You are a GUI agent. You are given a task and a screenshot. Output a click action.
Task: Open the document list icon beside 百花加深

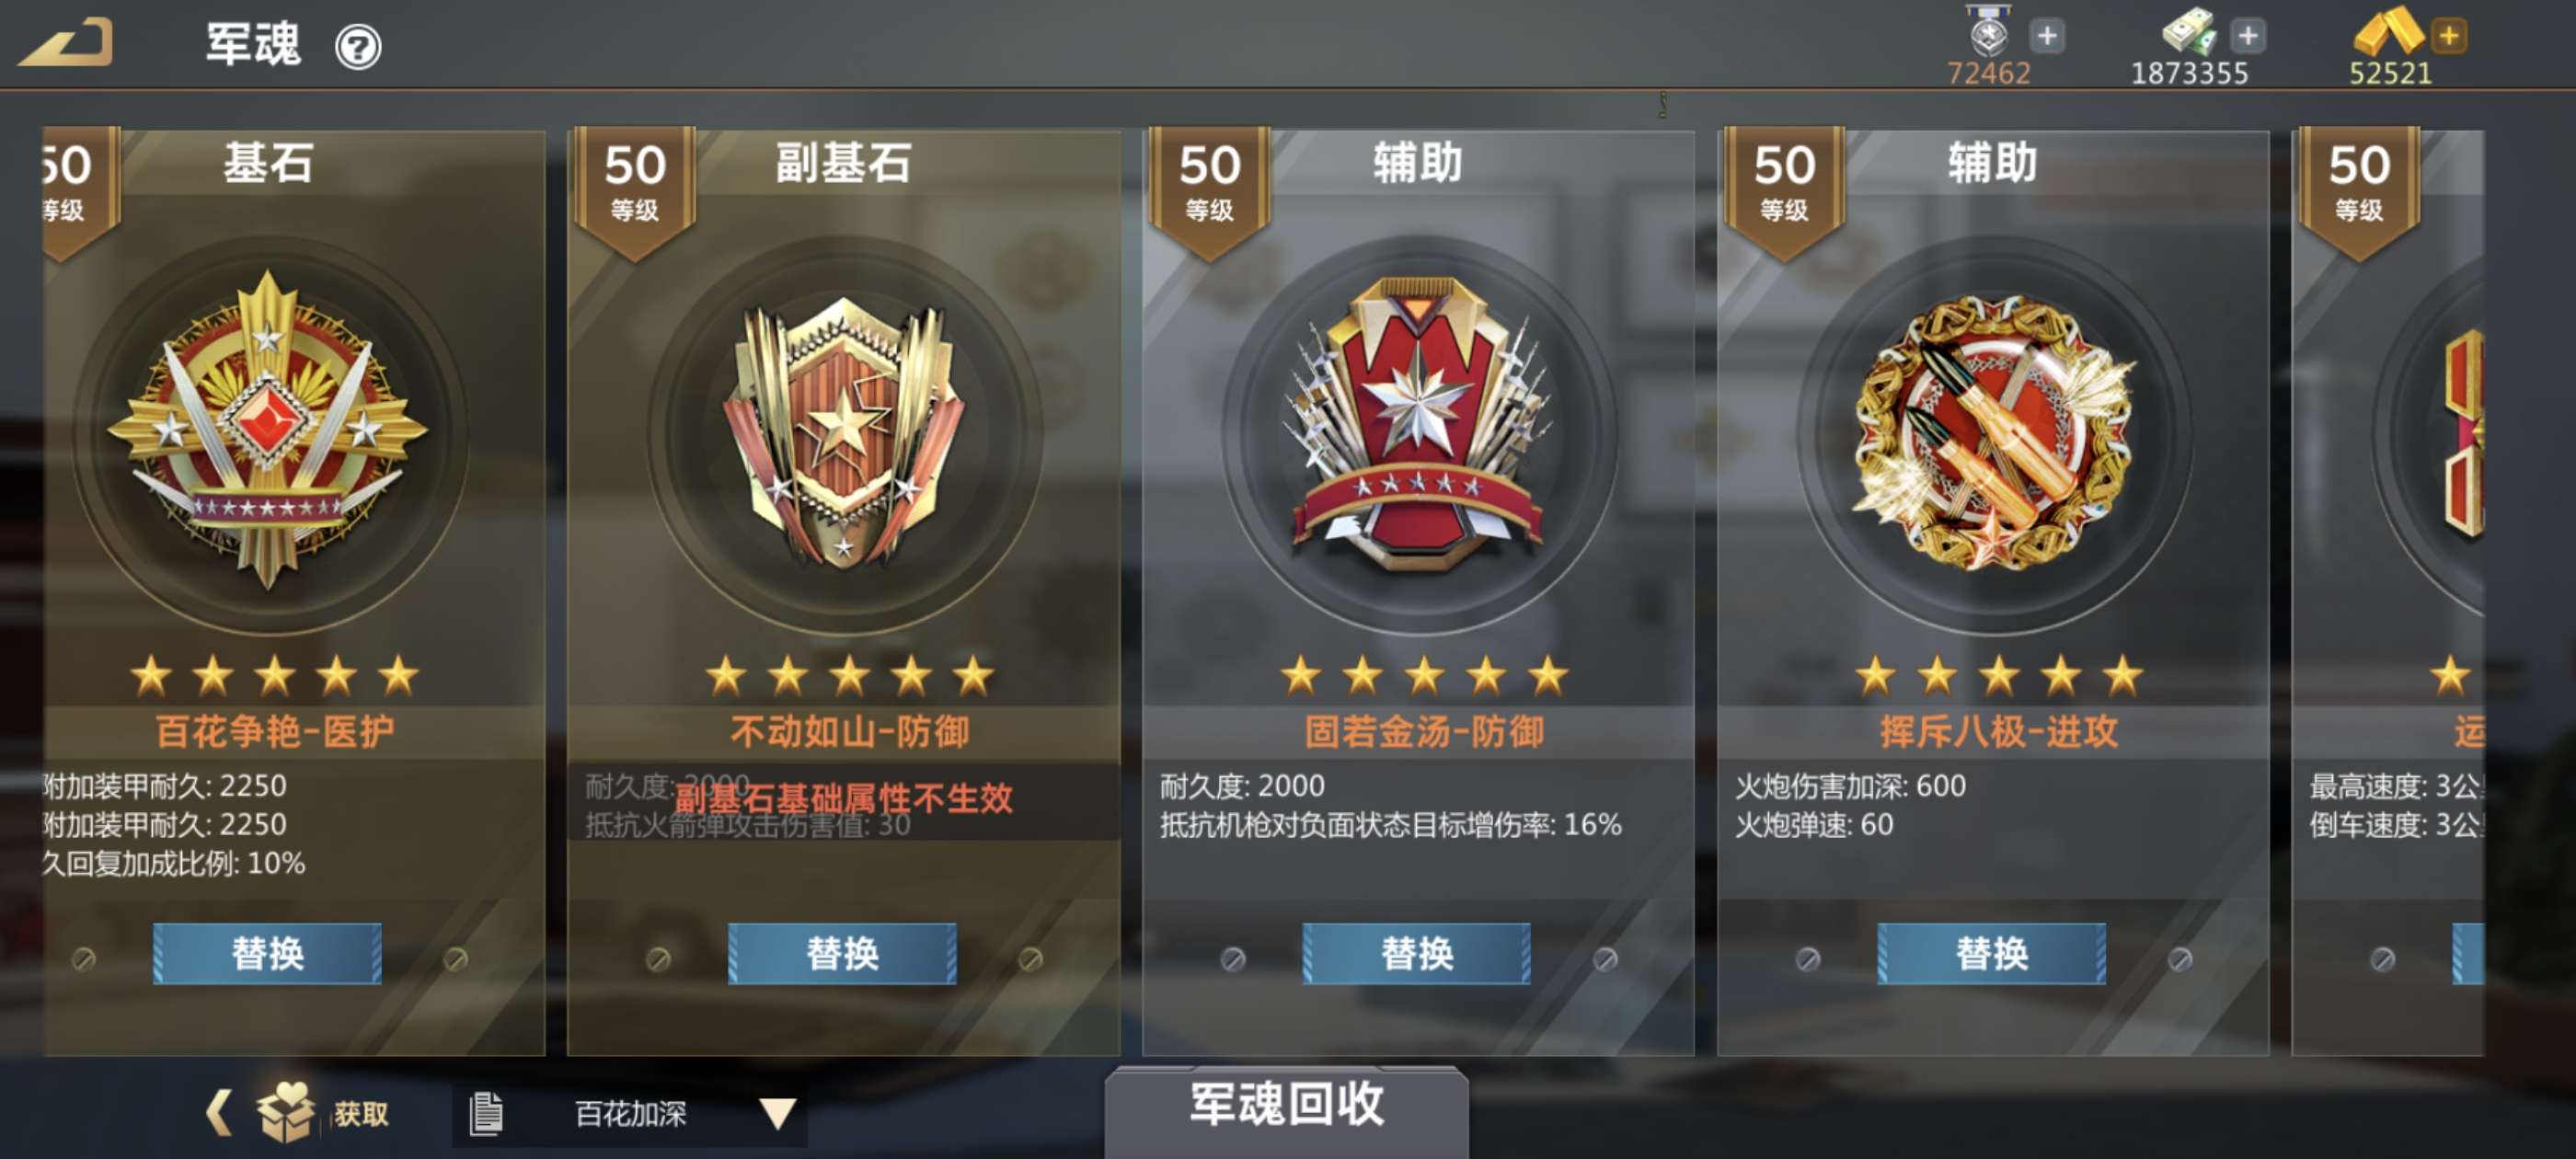485,1112
